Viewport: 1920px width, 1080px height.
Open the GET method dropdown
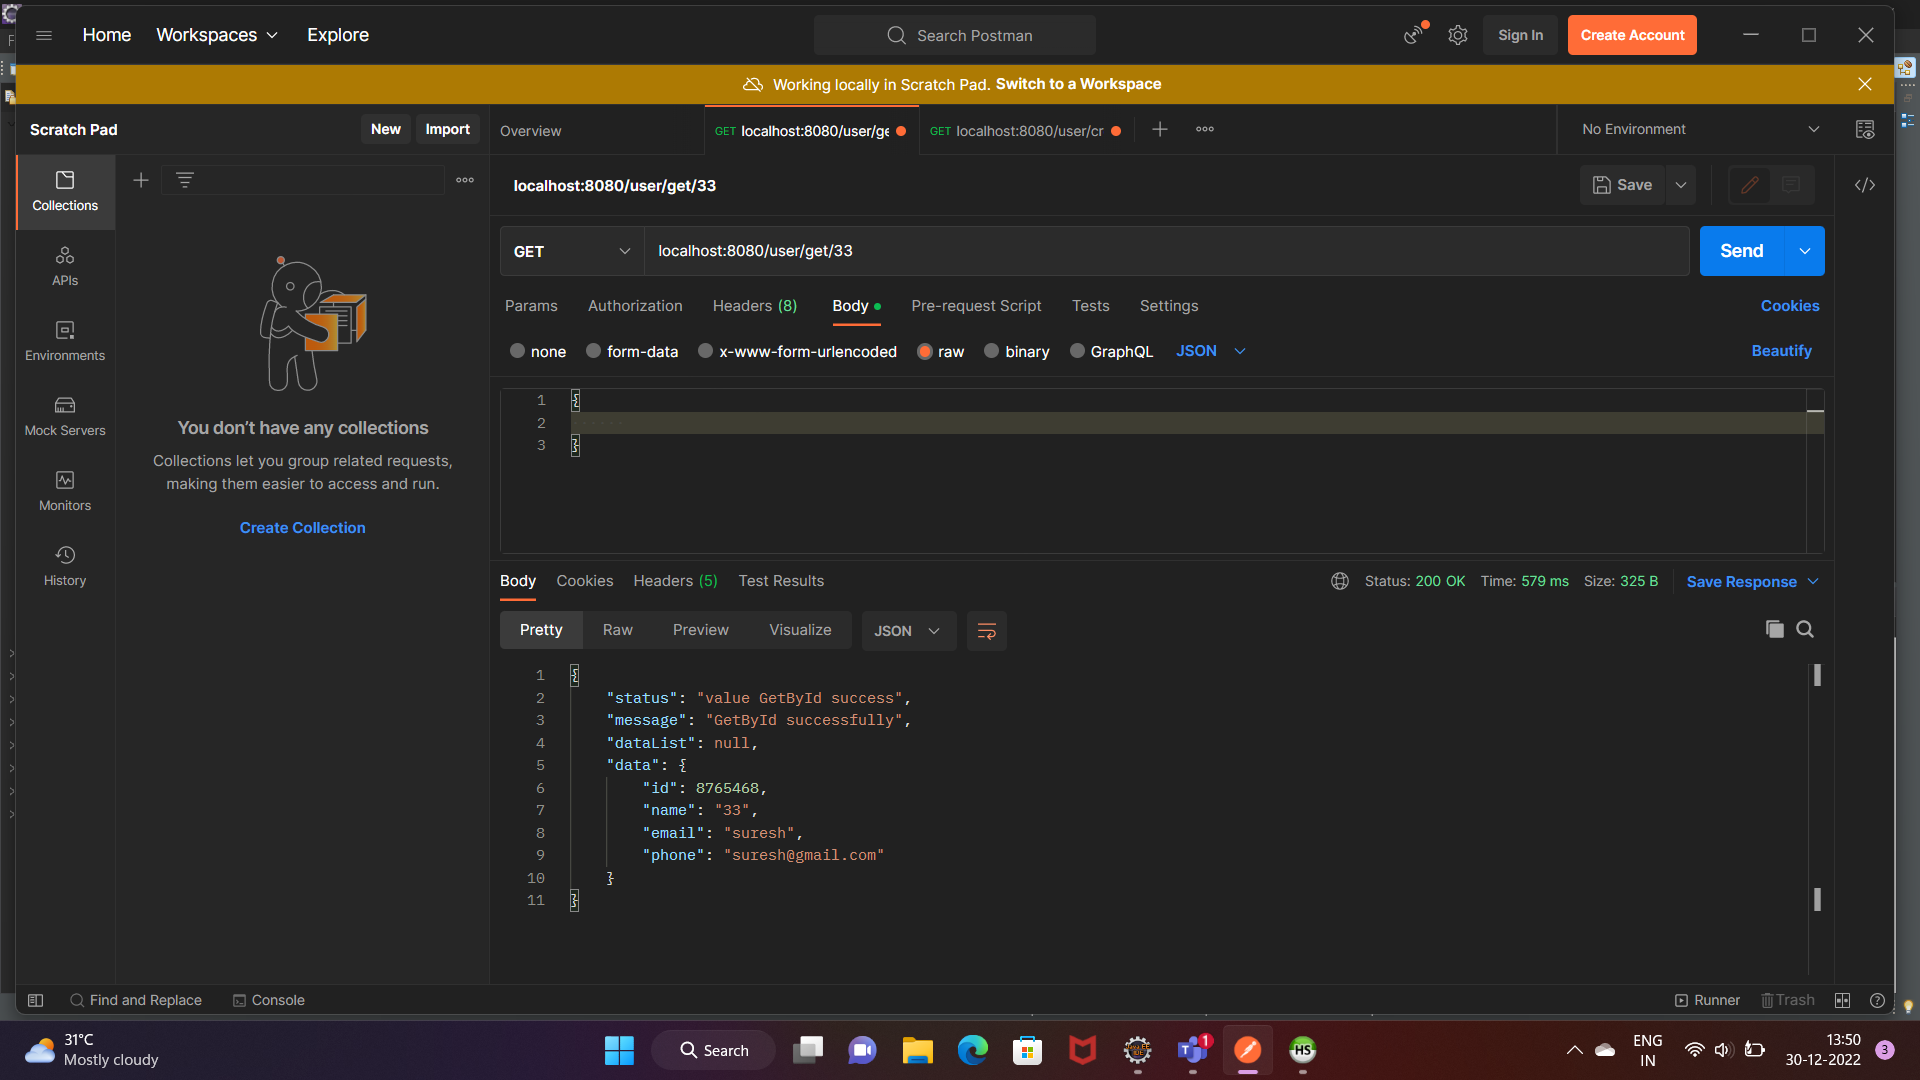(x=572, y=251)
